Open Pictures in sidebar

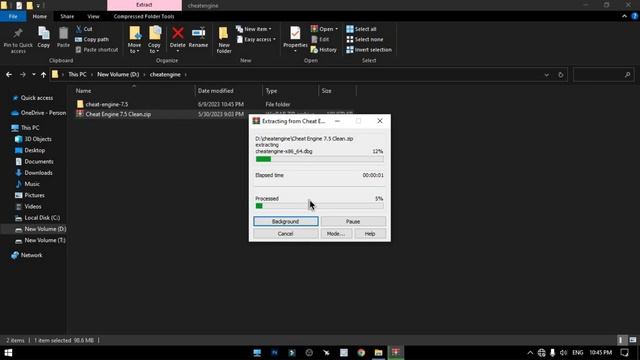click(34, 195)
